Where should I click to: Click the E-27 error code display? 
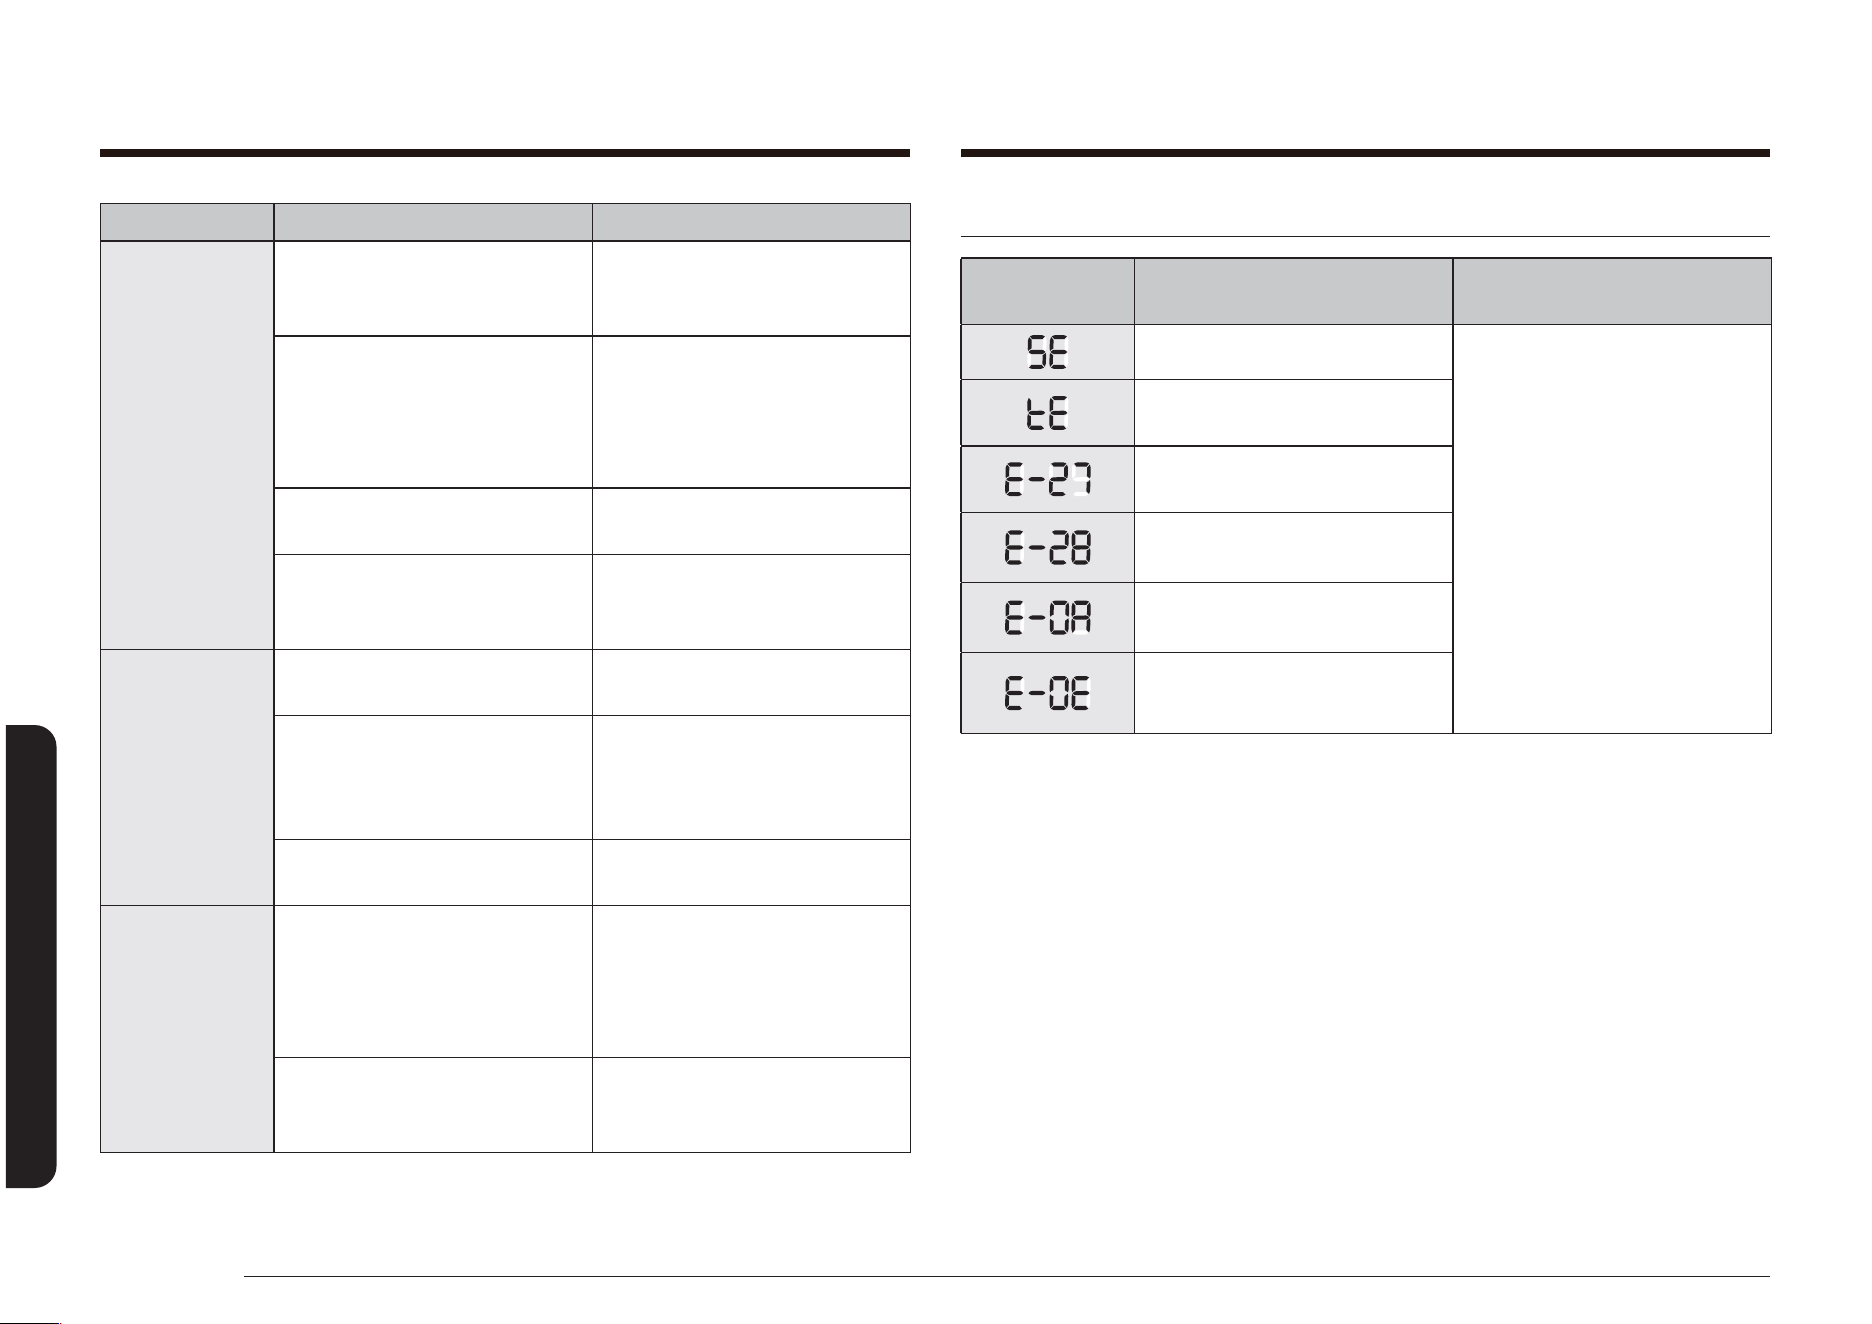pyautogui.click(x=1047, y=479)
